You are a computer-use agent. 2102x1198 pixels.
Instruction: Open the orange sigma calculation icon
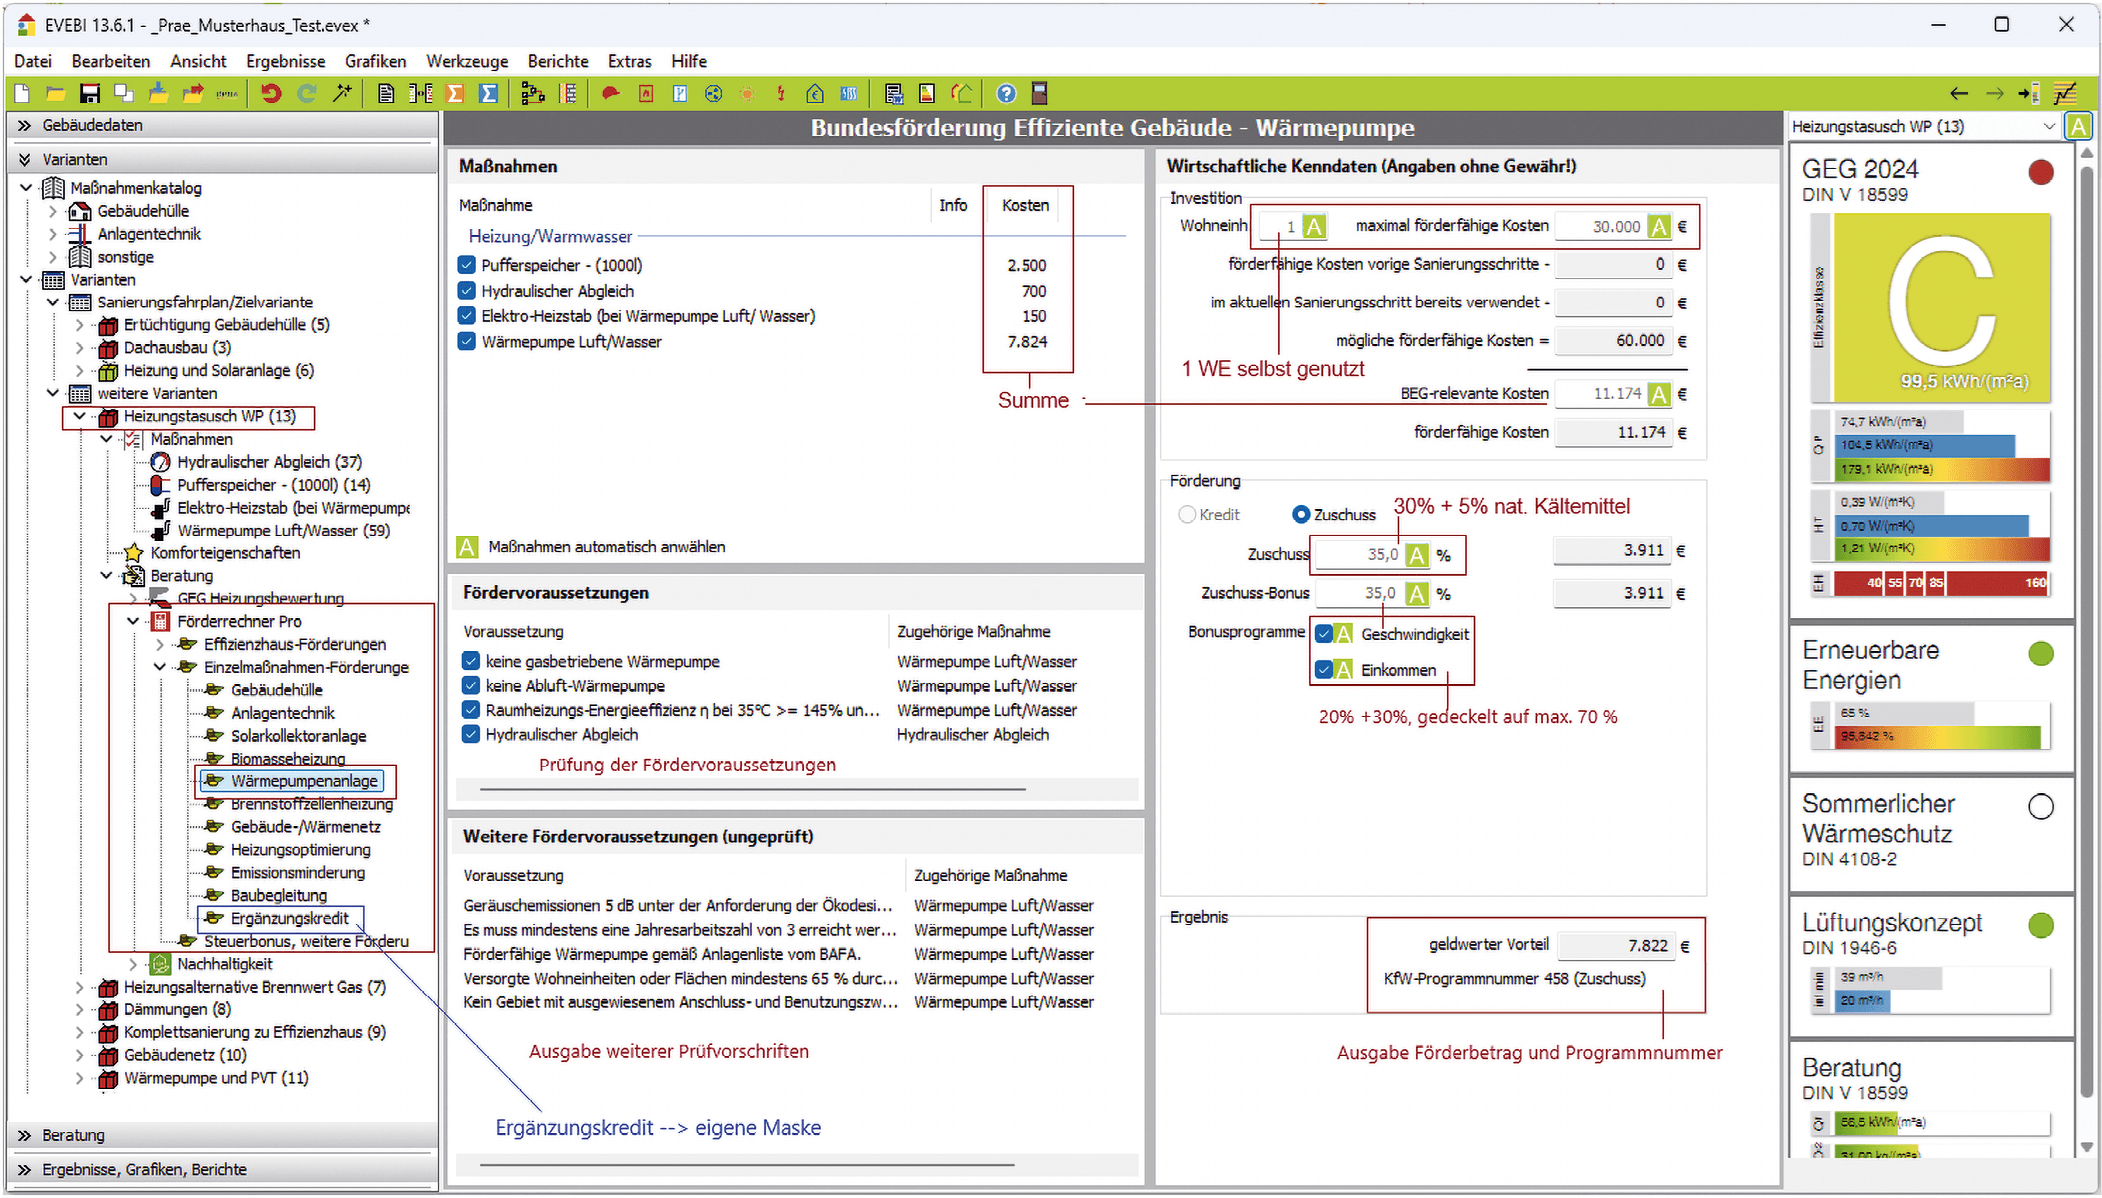(x=456, y=94)
